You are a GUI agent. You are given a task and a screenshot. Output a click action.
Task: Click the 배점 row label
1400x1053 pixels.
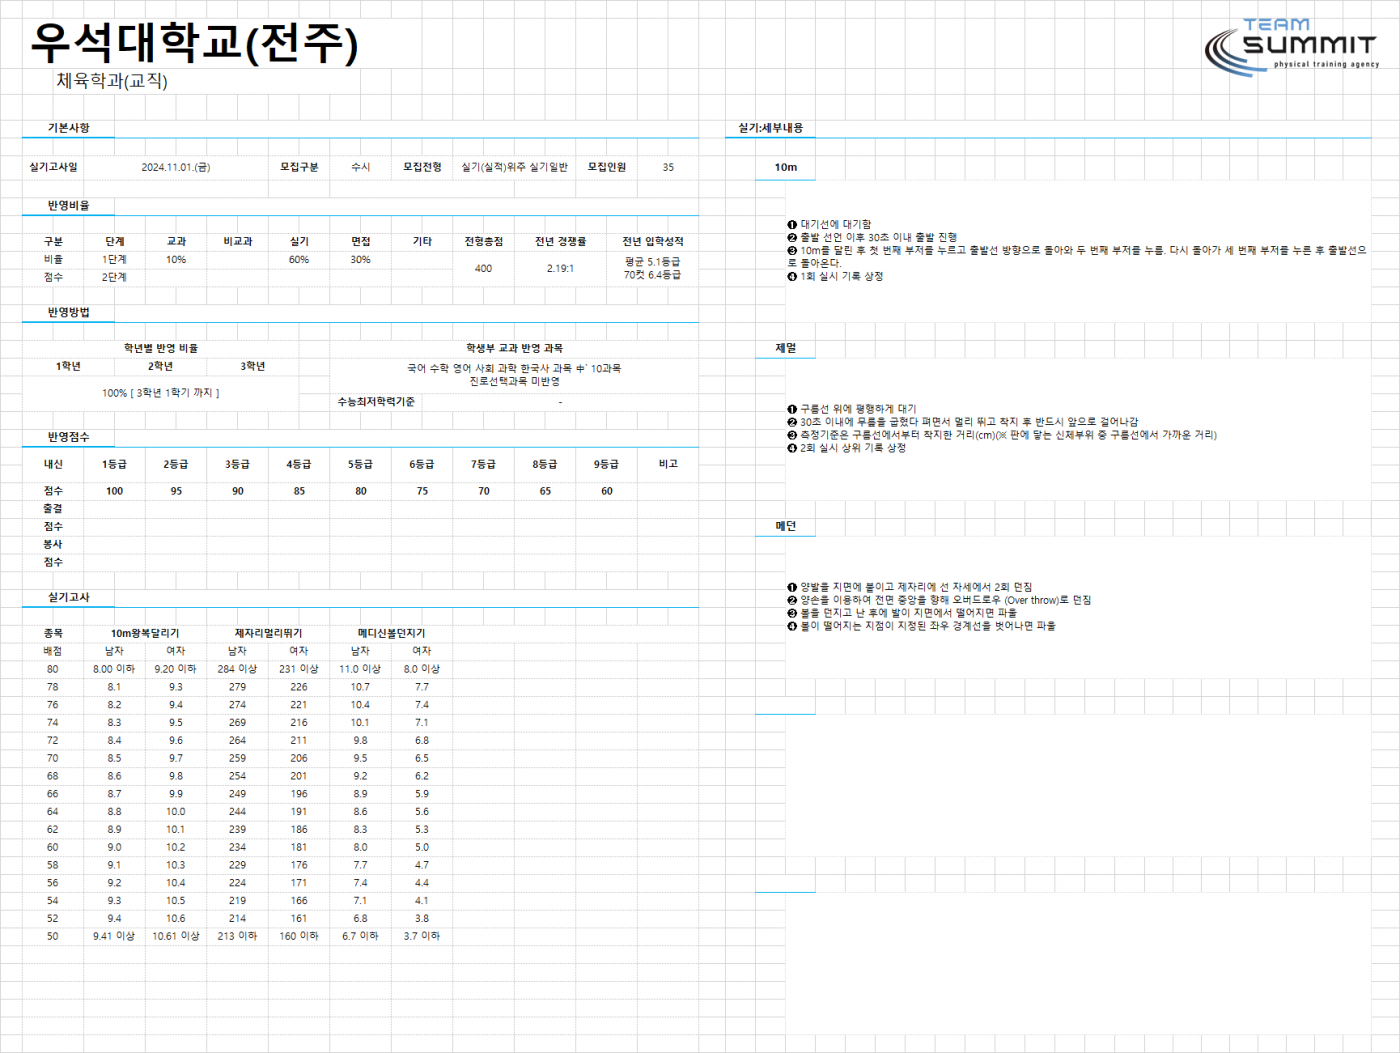(x=53, y=652)
